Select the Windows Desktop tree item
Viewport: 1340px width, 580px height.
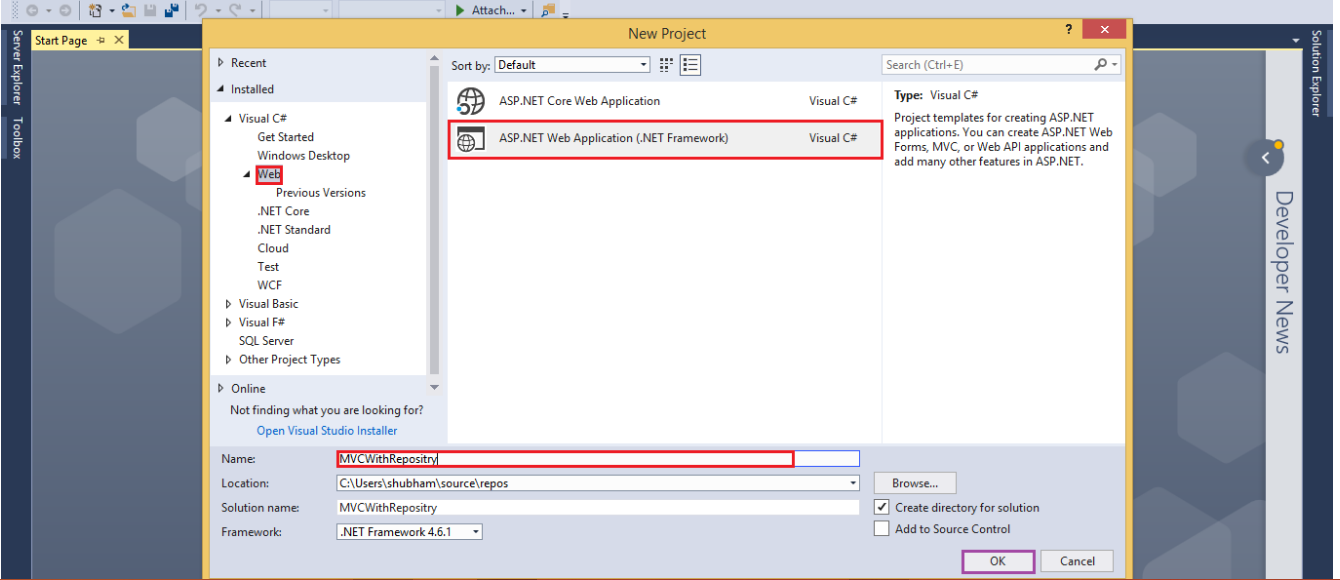click(x=303, y=156)
